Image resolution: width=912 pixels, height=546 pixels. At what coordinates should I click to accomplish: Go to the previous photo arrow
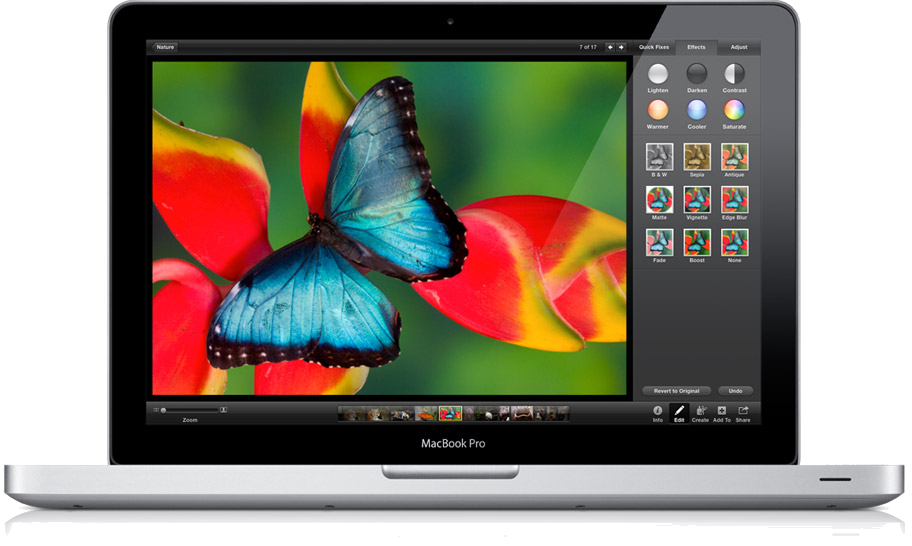tap(610, 47)
